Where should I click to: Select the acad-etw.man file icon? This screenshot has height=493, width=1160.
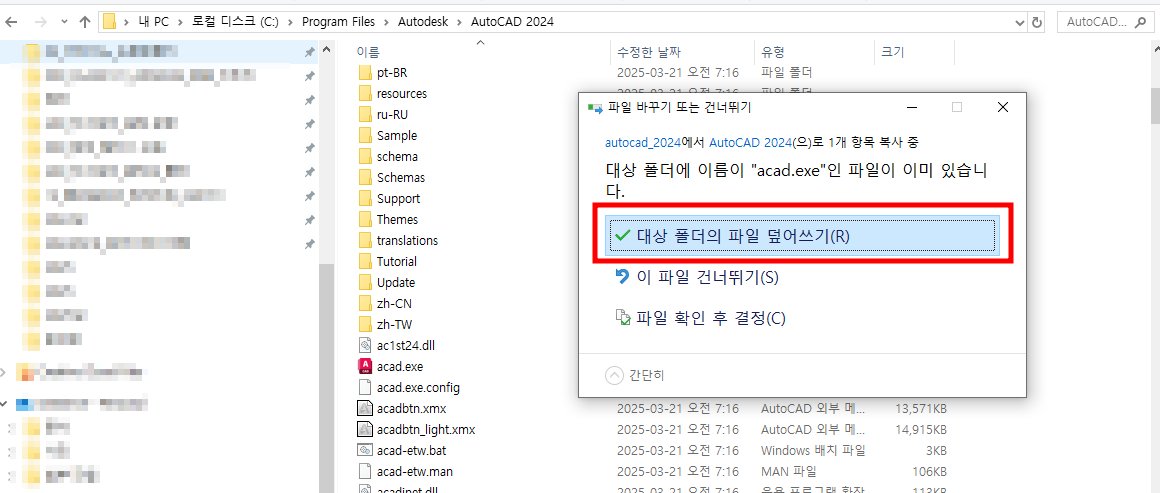[x=365, y=470]
